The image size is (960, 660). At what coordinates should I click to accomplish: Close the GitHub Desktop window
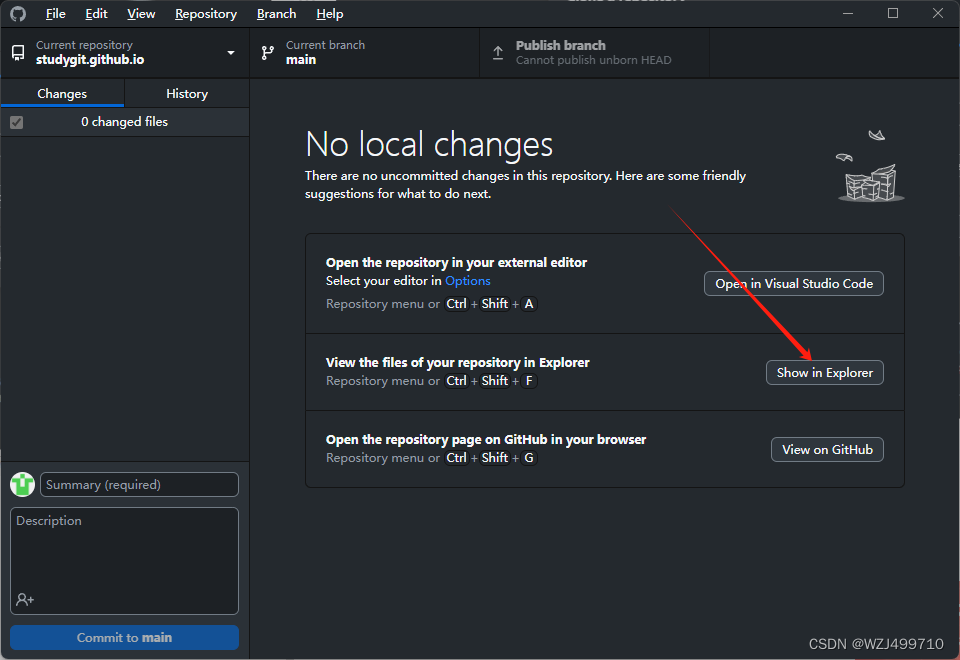tap(937, 13)
